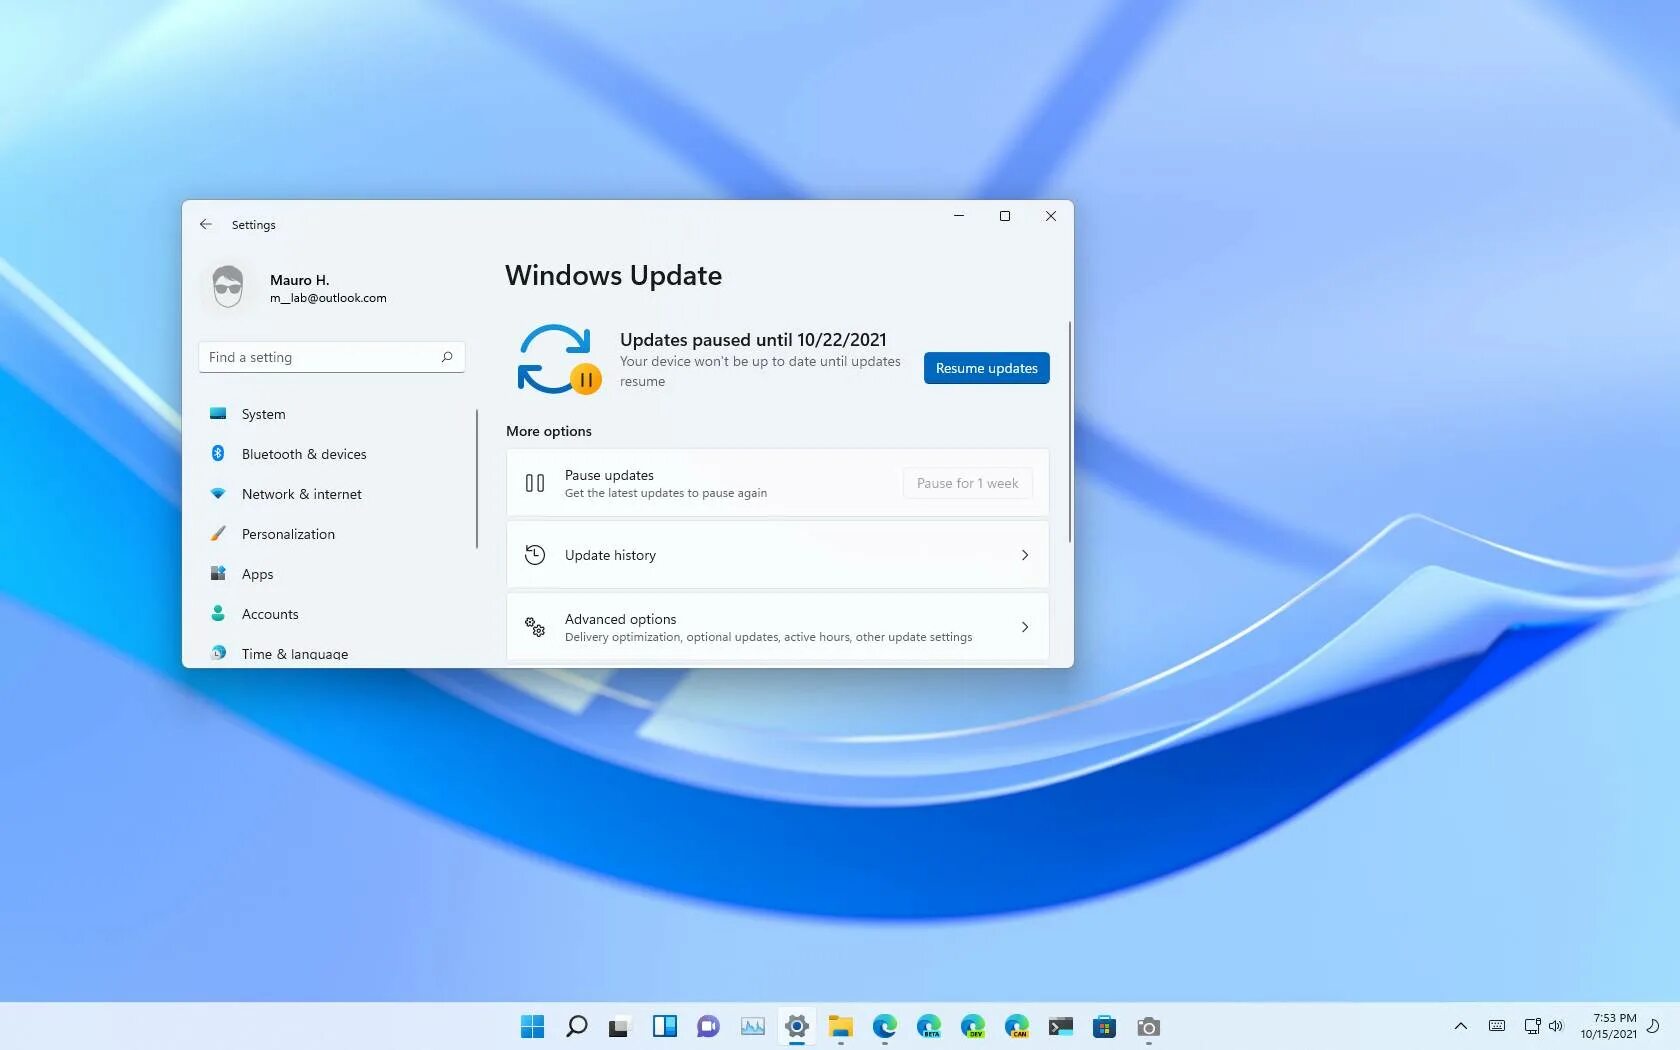The image size is (1680, 1050).
Task: Expand the Update history row
Action: 777,554
